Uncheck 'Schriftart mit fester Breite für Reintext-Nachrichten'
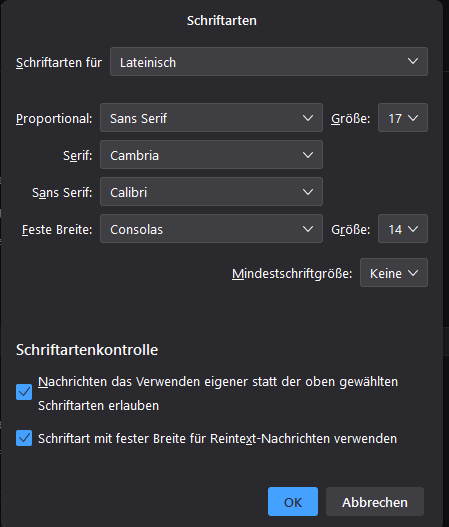Image resolution: width=449 pixels, height=527 pixels. click(x=24, y=438)
